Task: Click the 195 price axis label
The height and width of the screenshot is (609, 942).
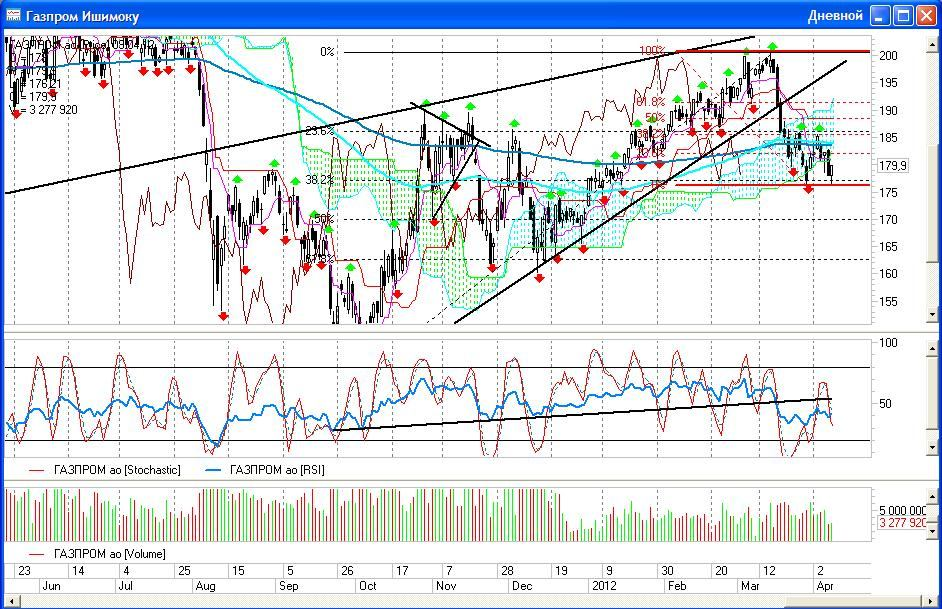Action: [889, 83]
